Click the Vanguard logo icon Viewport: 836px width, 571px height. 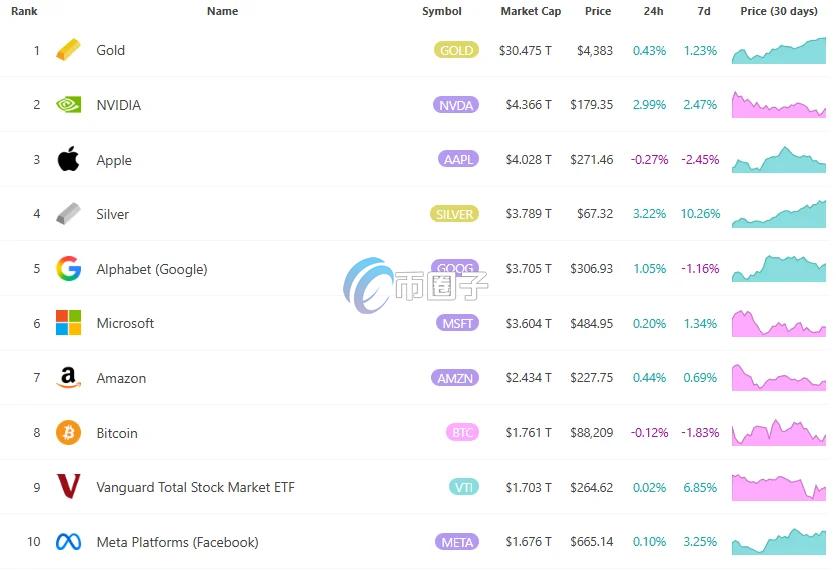pyautogui.click(x=68, y=487)
